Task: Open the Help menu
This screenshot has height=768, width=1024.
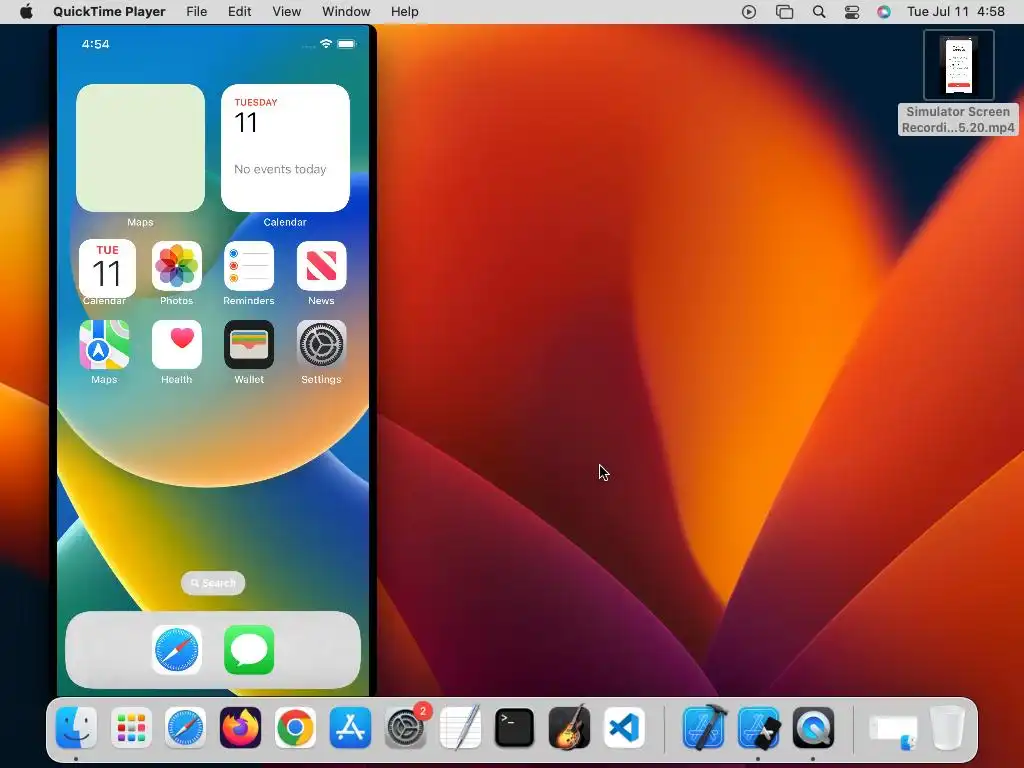Action: 405,12
